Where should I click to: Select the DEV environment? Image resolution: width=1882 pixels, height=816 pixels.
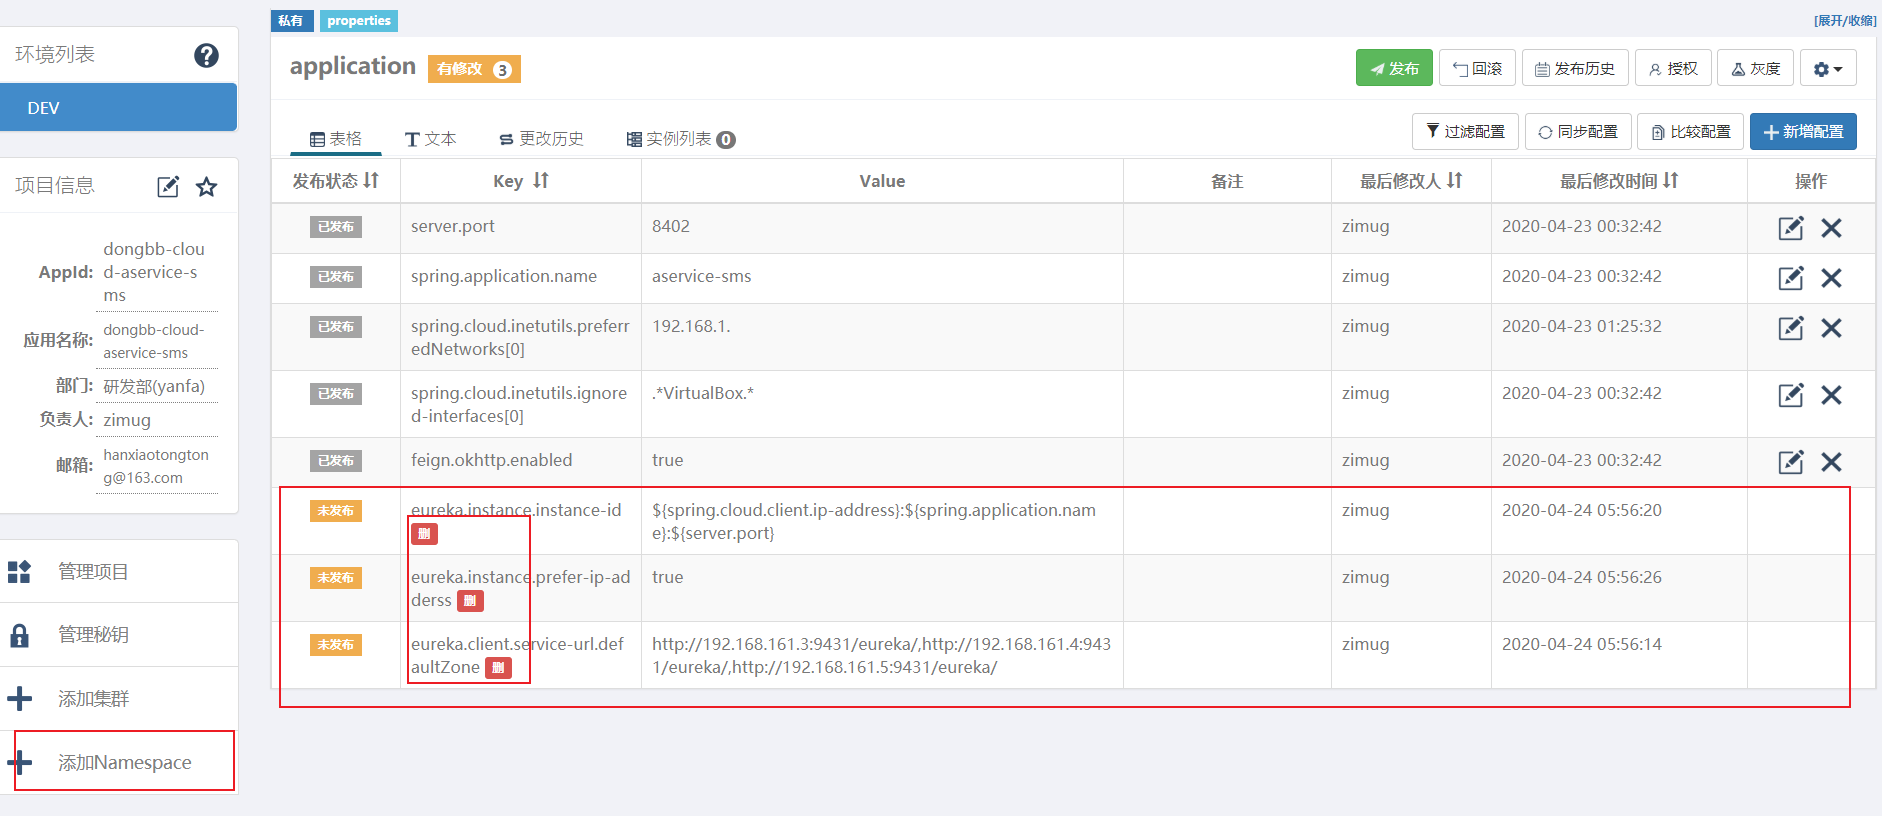pos(119,108)
